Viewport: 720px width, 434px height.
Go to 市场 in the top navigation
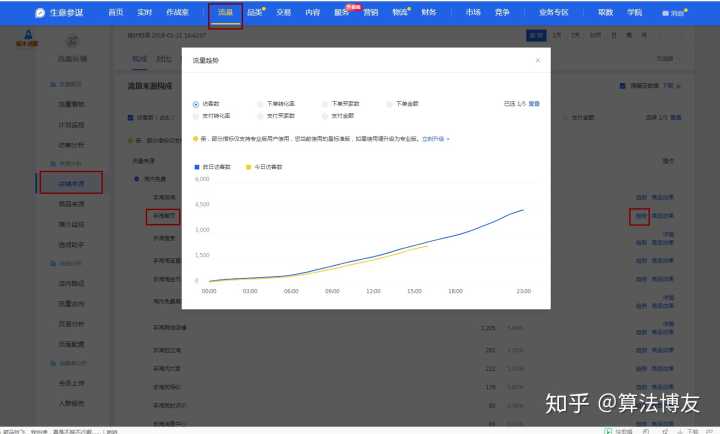click(472, 12)
